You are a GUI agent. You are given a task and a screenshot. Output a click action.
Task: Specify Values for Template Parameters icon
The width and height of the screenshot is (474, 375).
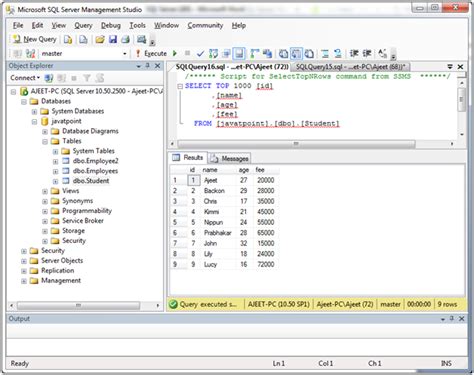coord(383,53)
